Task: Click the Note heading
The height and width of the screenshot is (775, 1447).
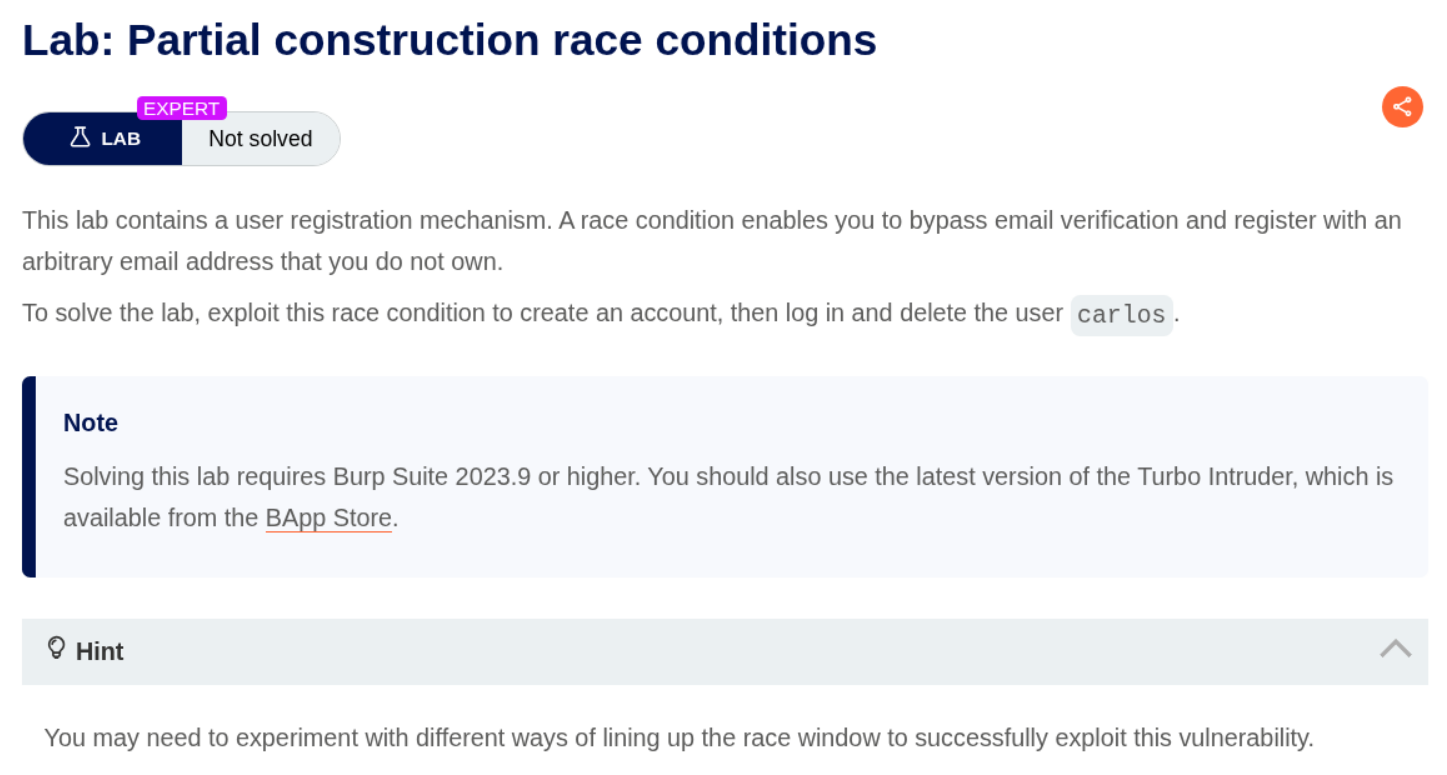Action: pos(91,423)
